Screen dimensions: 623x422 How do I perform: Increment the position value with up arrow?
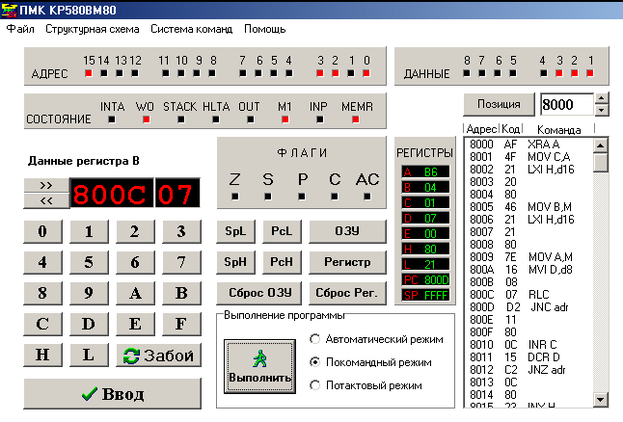pyautogui.click(x=600, y=99)
